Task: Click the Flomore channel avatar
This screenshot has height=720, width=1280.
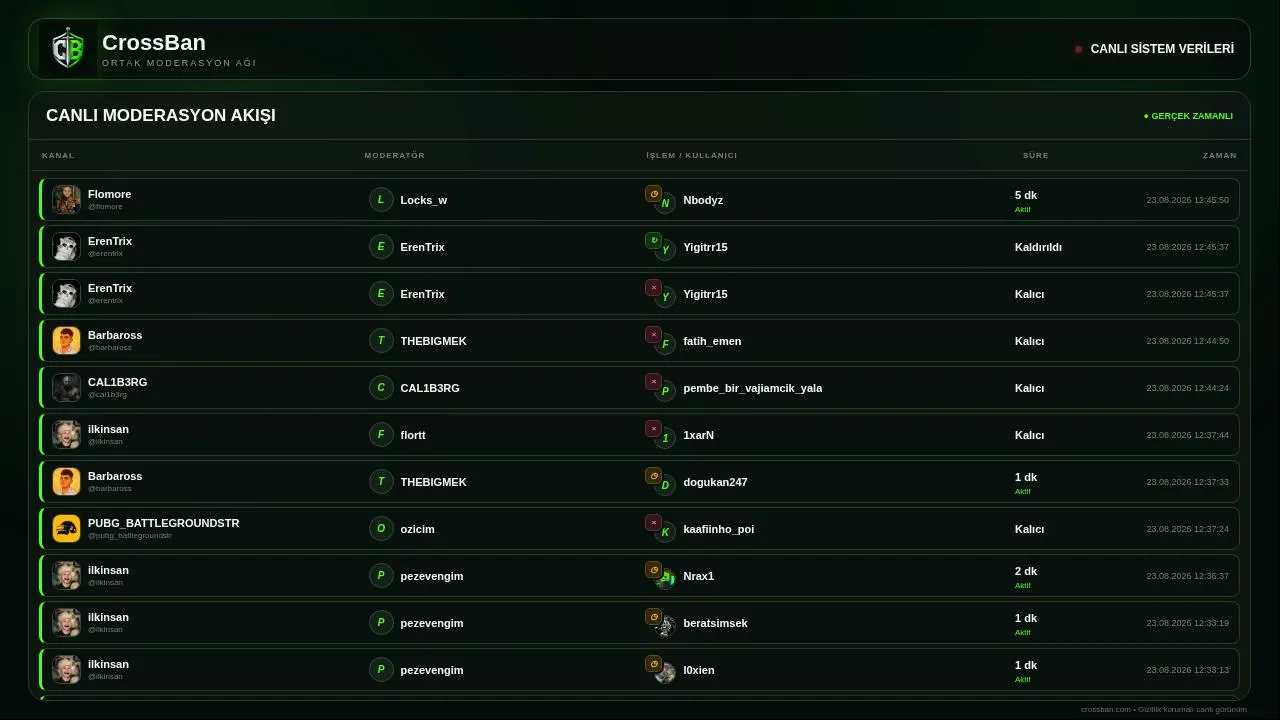Action: click(x=66, y=199)
